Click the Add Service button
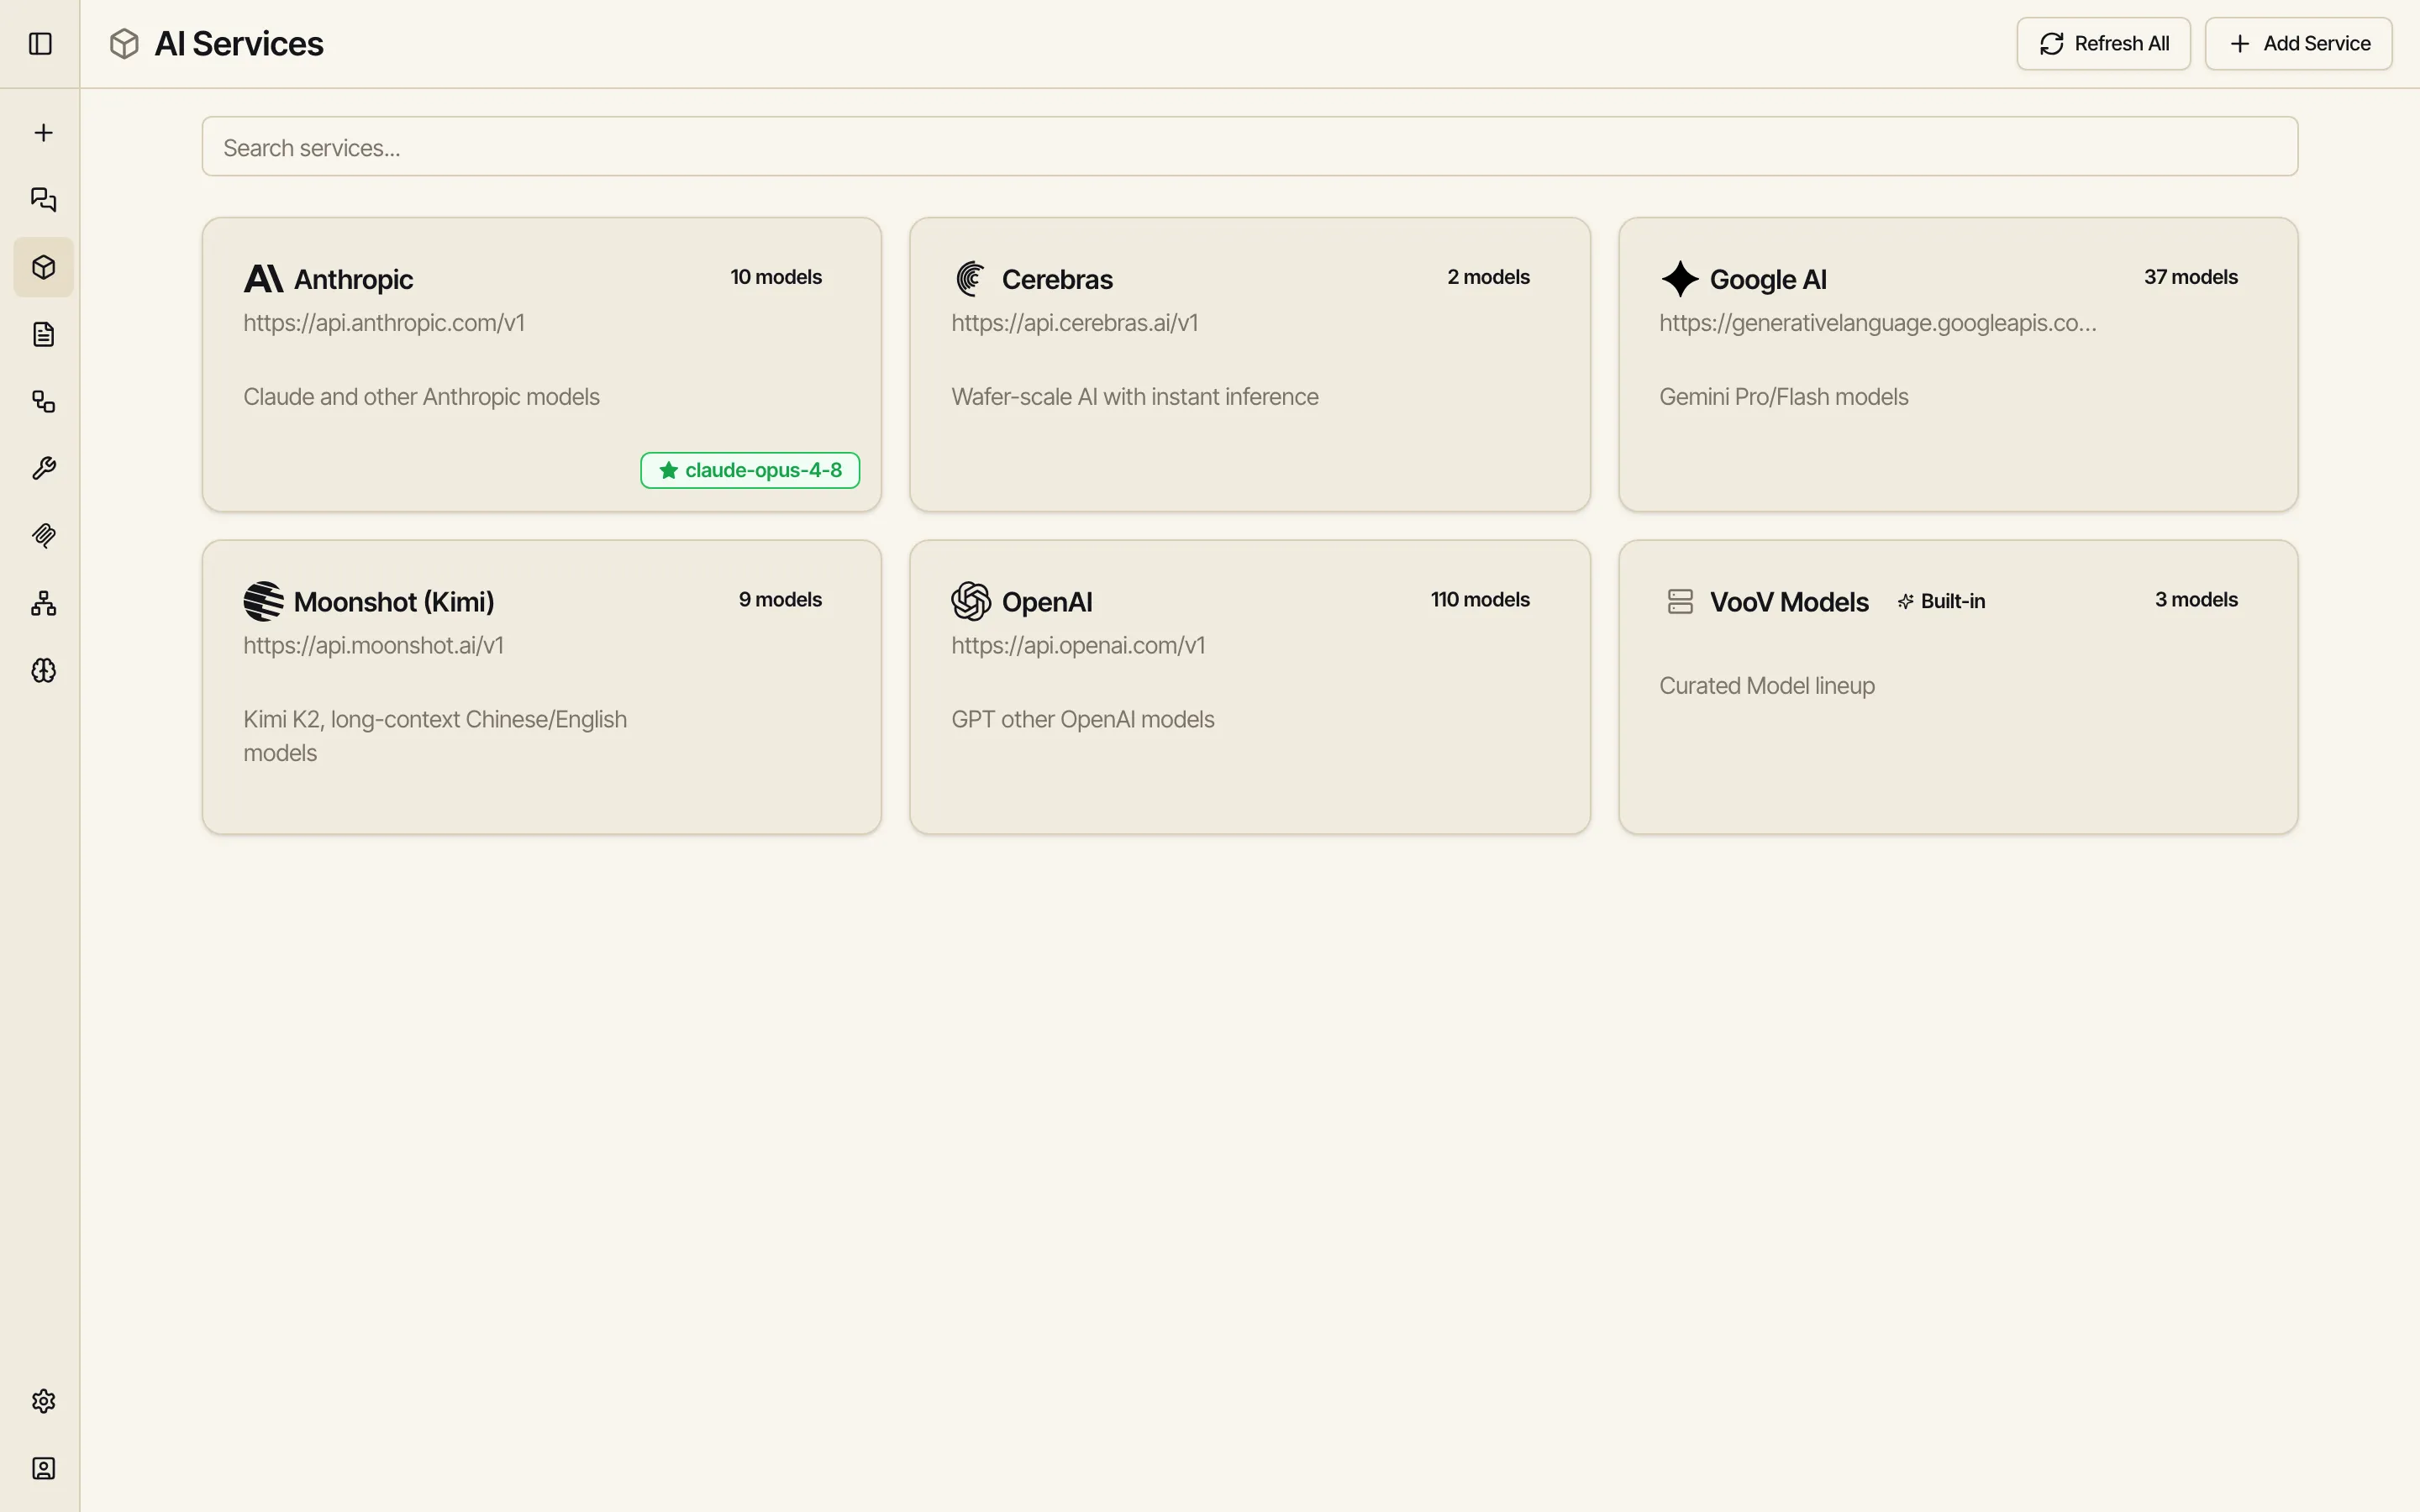The width and height of the screenshot is (2420, 1512). point(2298,44)
